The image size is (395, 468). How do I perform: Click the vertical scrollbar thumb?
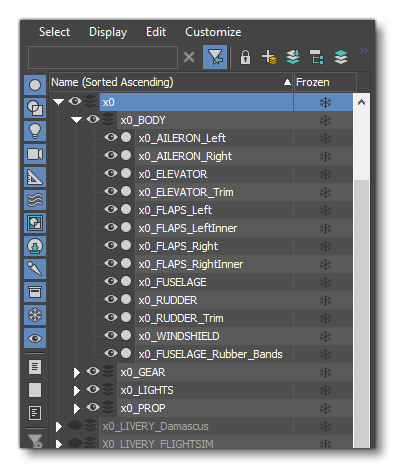pyautogui.click(x=361, y=313)
